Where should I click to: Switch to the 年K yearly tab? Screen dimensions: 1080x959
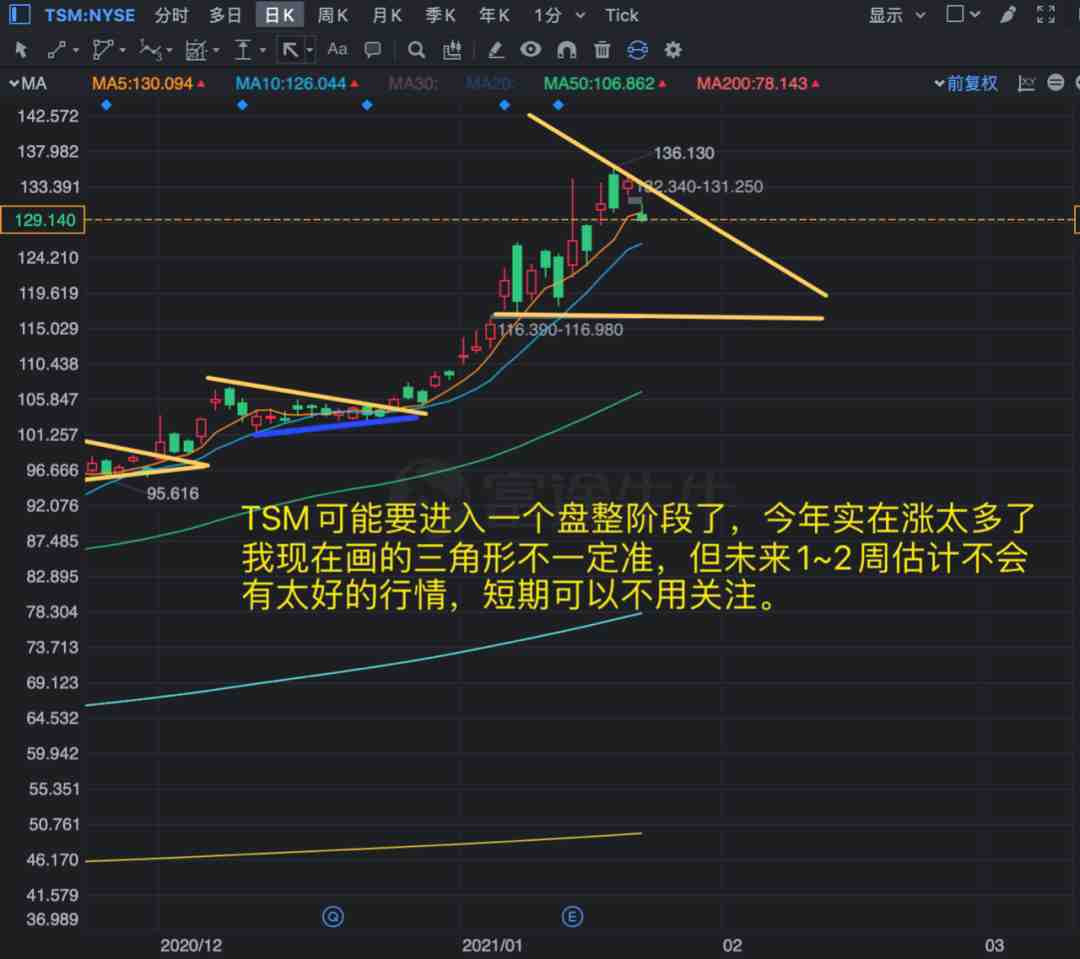[494, 15]
